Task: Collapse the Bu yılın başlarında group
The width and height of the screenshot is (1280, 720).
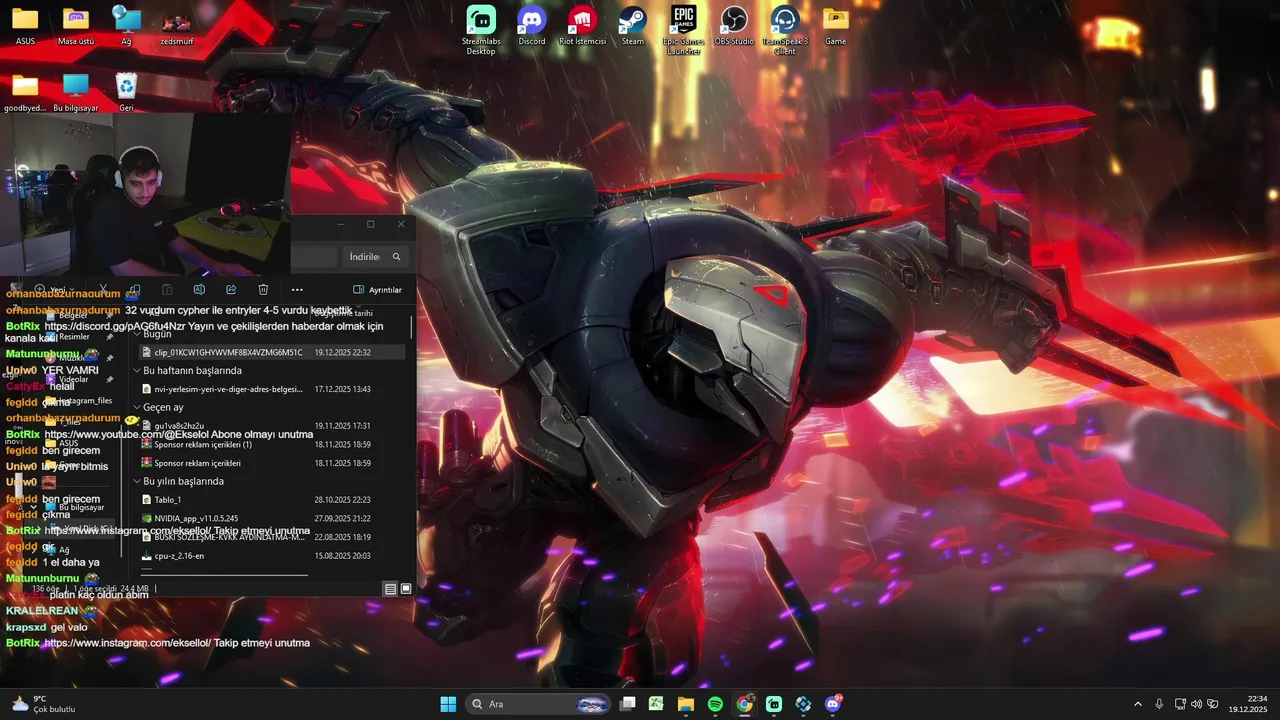Action: coord(137,481)
